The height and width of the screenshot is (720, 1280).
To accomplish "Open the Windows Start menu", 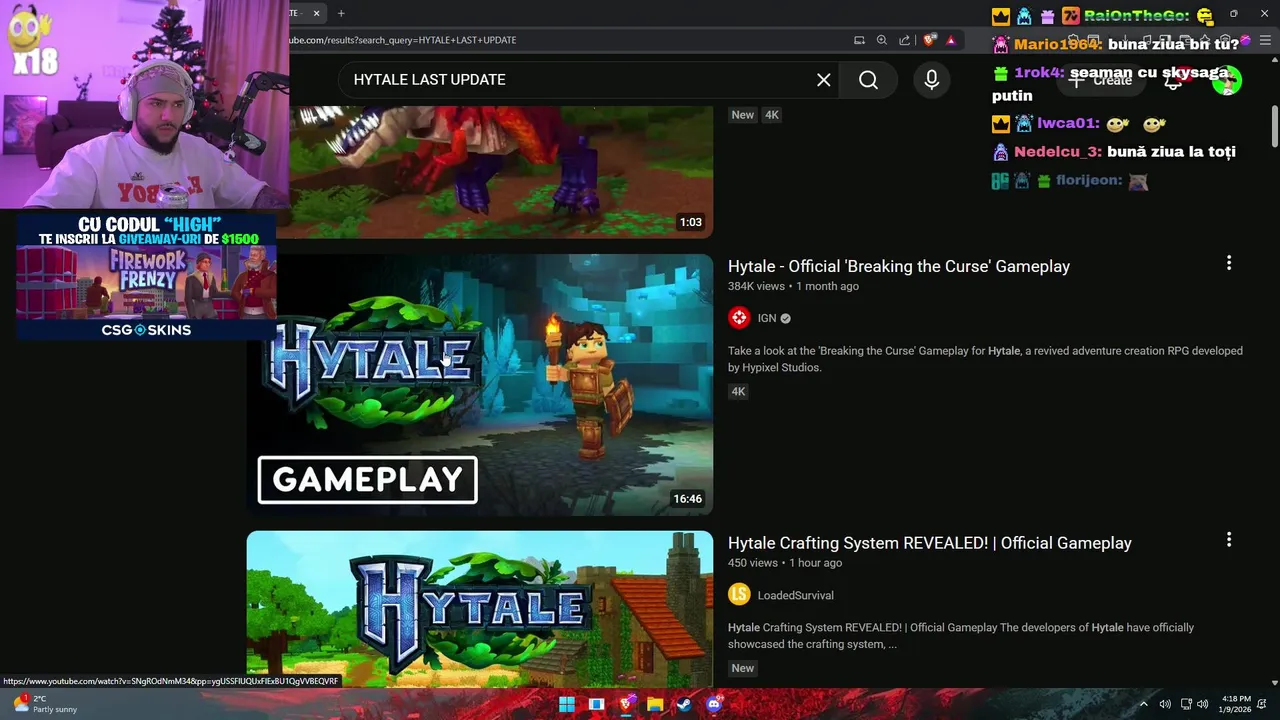I will coord(567,704).
